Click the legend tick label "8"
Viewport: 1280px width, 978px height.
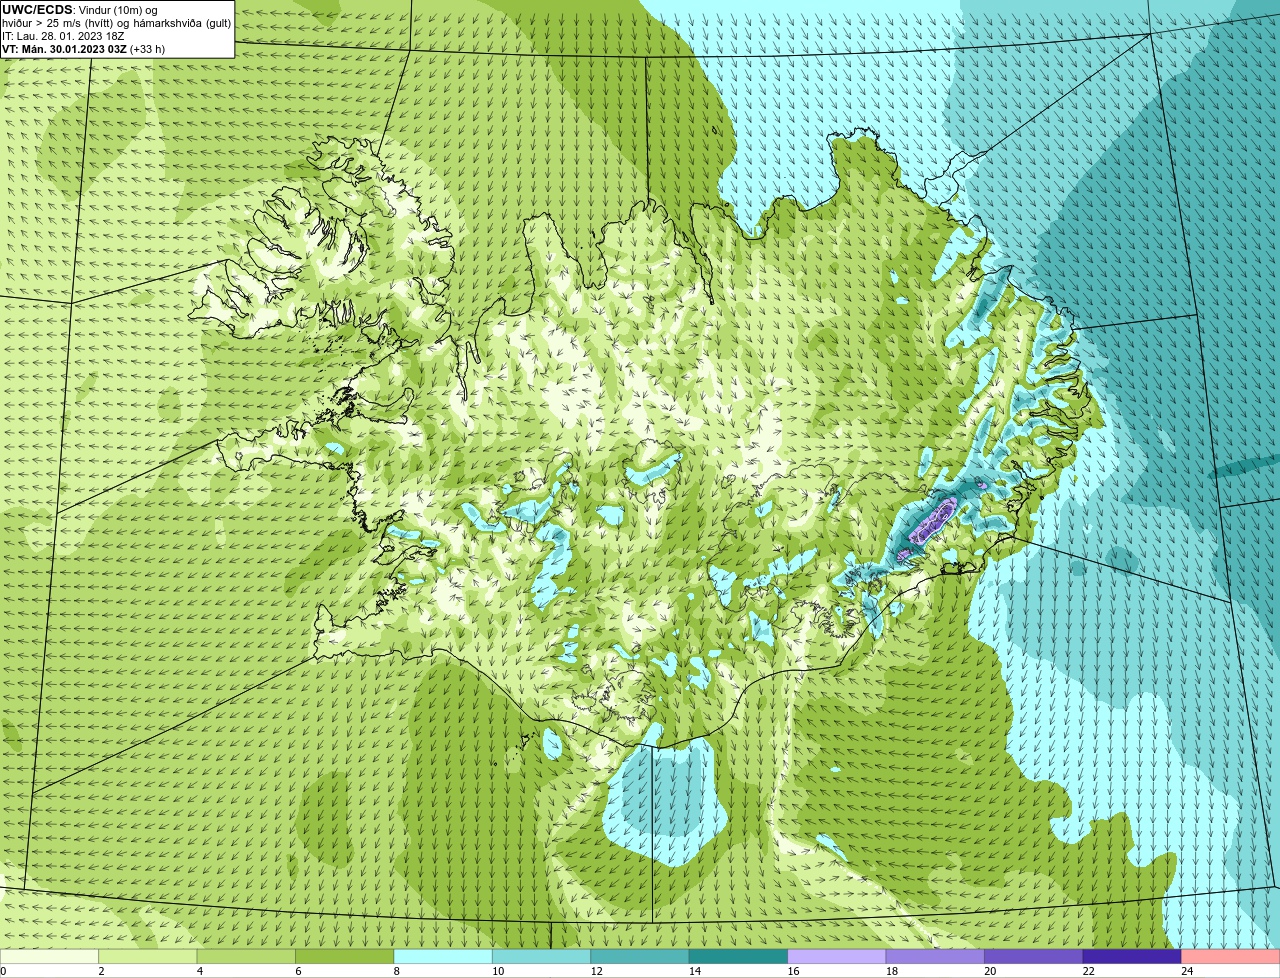[x=396, y=971]
